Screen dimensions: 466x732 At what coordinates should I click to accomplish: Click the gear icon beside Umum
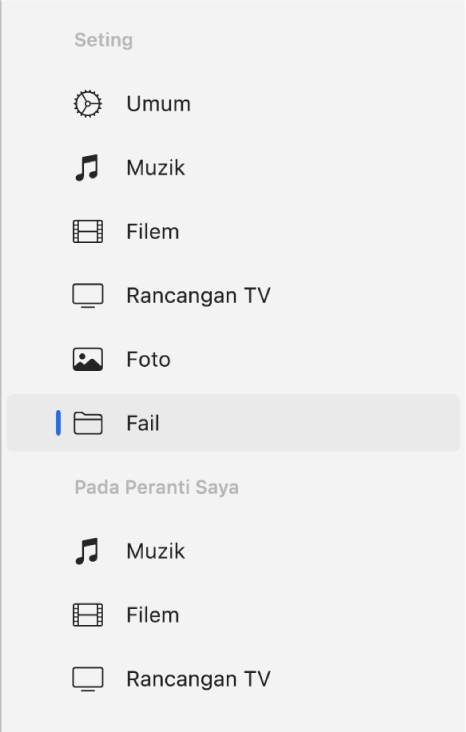pos(87,104)
